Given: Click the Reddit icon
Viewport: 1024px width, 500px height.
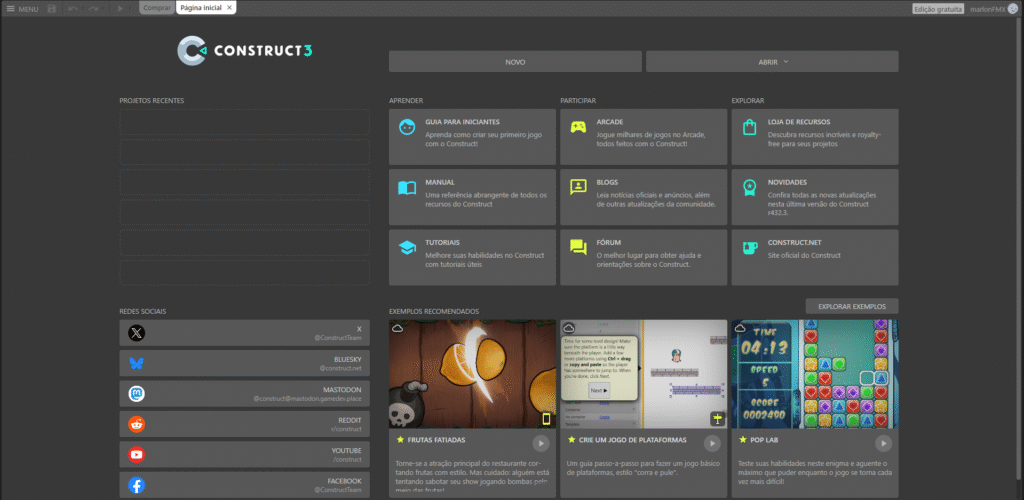Looking at the screenshot, I should 136,424.
